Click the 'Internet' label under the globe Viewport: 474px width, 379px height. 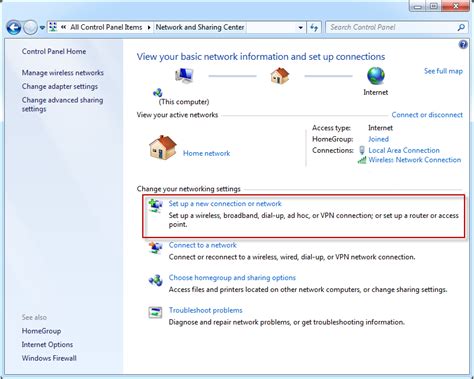tap(376, 92)
